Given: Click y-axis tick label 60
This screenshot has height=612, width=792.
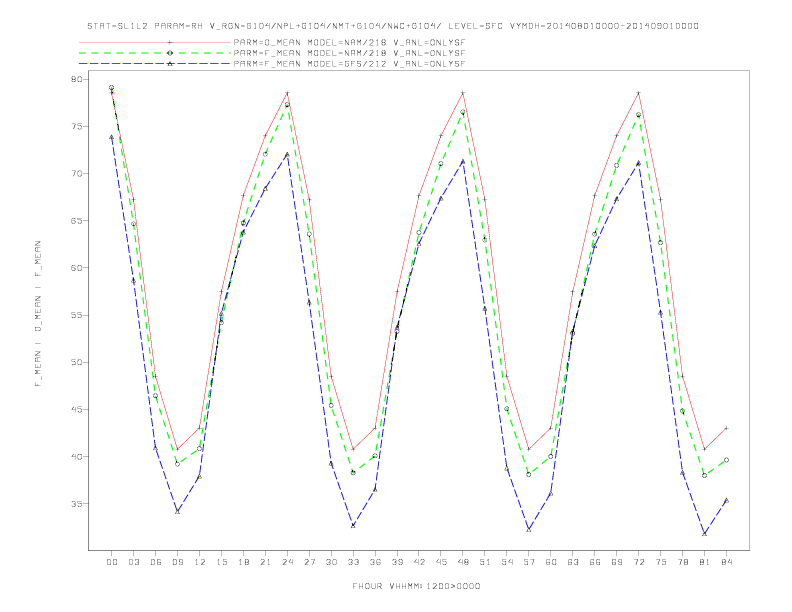Looking at the screenshot, I should (x=77, y=268).
